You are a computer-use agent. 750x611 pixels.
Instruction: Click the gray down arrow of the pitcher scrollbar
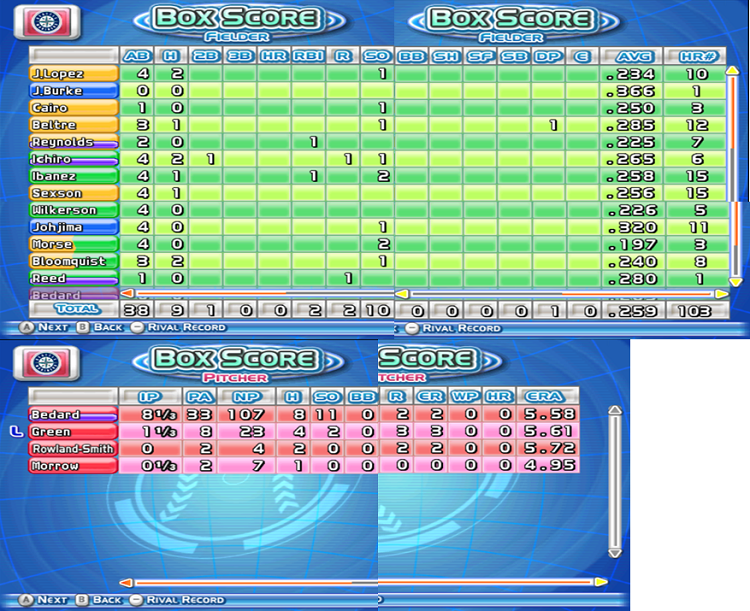(615, 553)
